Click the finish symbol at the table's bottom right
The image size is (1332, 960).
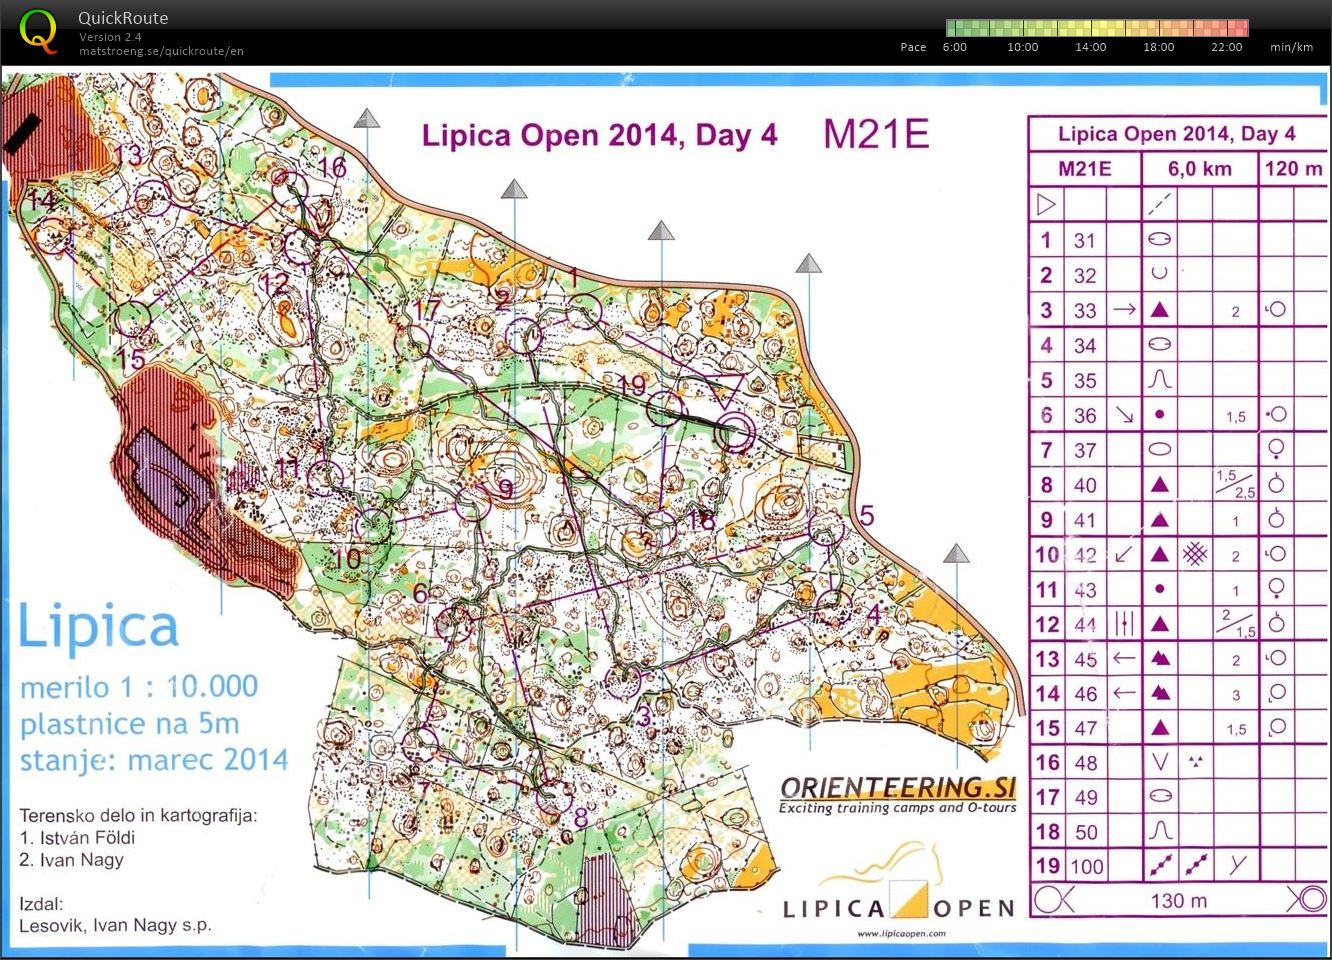pos(1306,899)
